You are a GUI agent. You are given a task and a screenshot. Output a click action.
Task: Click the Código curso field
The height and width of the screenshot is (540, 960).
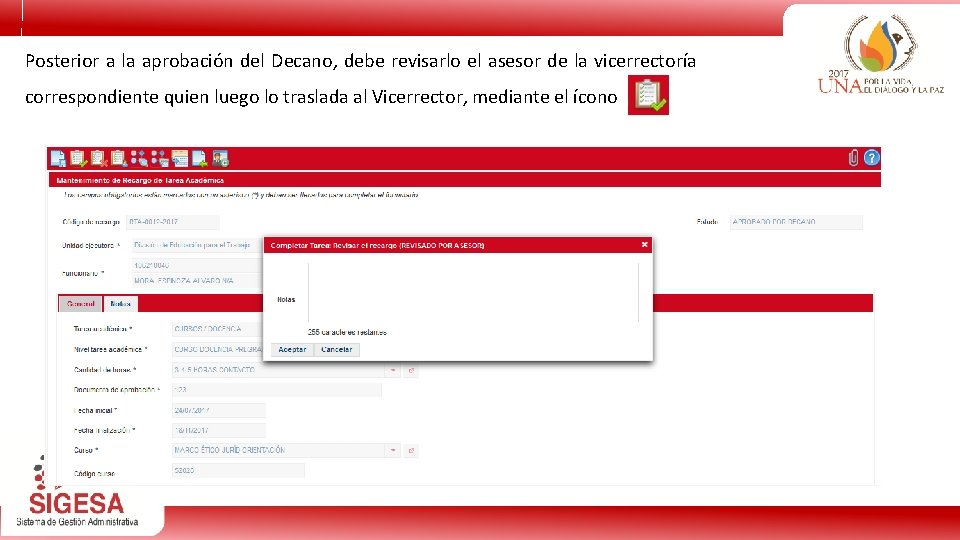pos(238,470)
